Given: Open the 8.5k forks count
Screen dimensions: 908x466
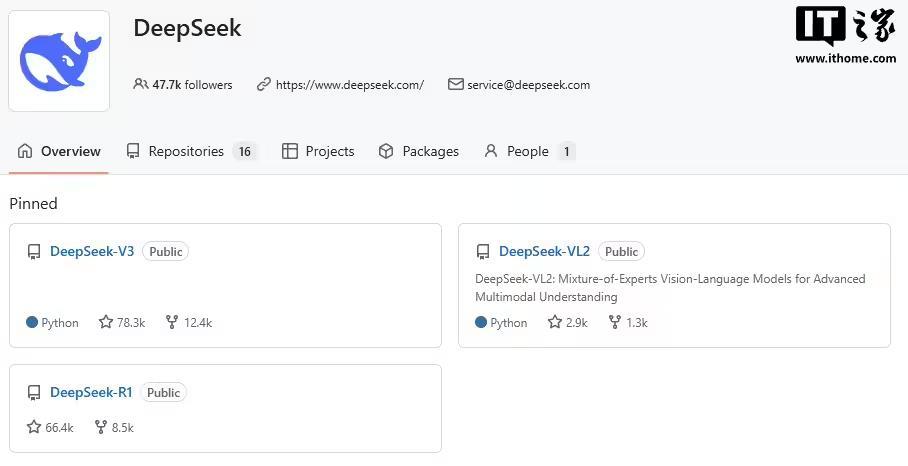Looking at the screenshot, I should 123,428.
